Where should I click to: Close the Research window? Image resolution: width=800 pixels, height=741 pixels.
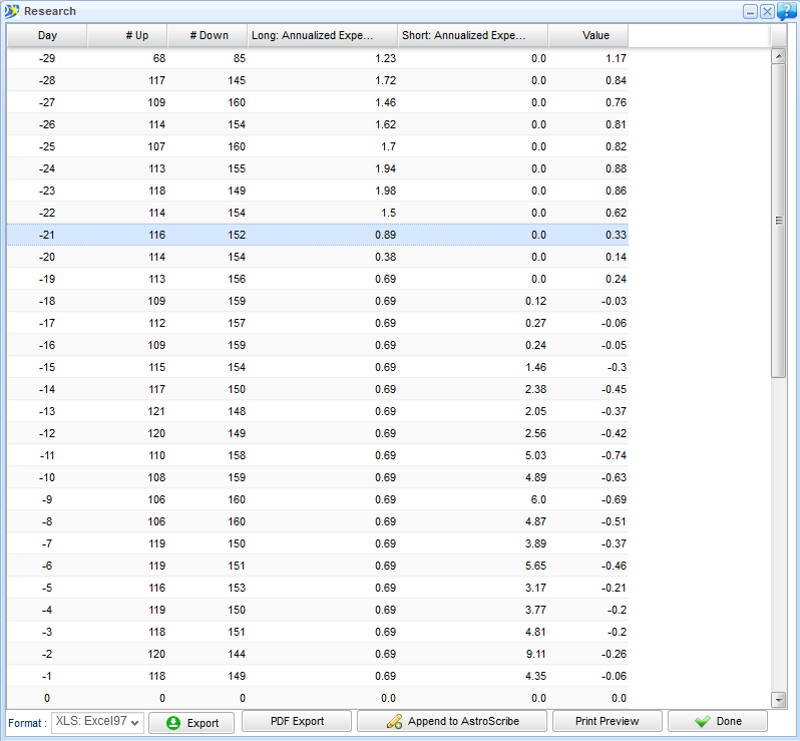767,11
